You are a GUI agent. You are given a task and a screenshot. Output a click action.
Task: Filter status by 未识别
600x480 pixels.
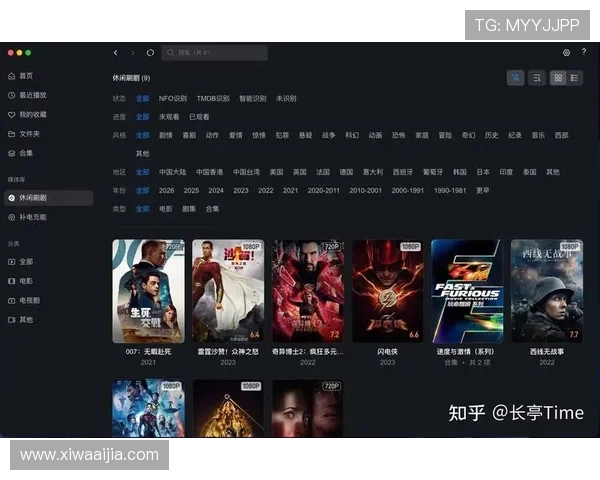pos(286,98)
